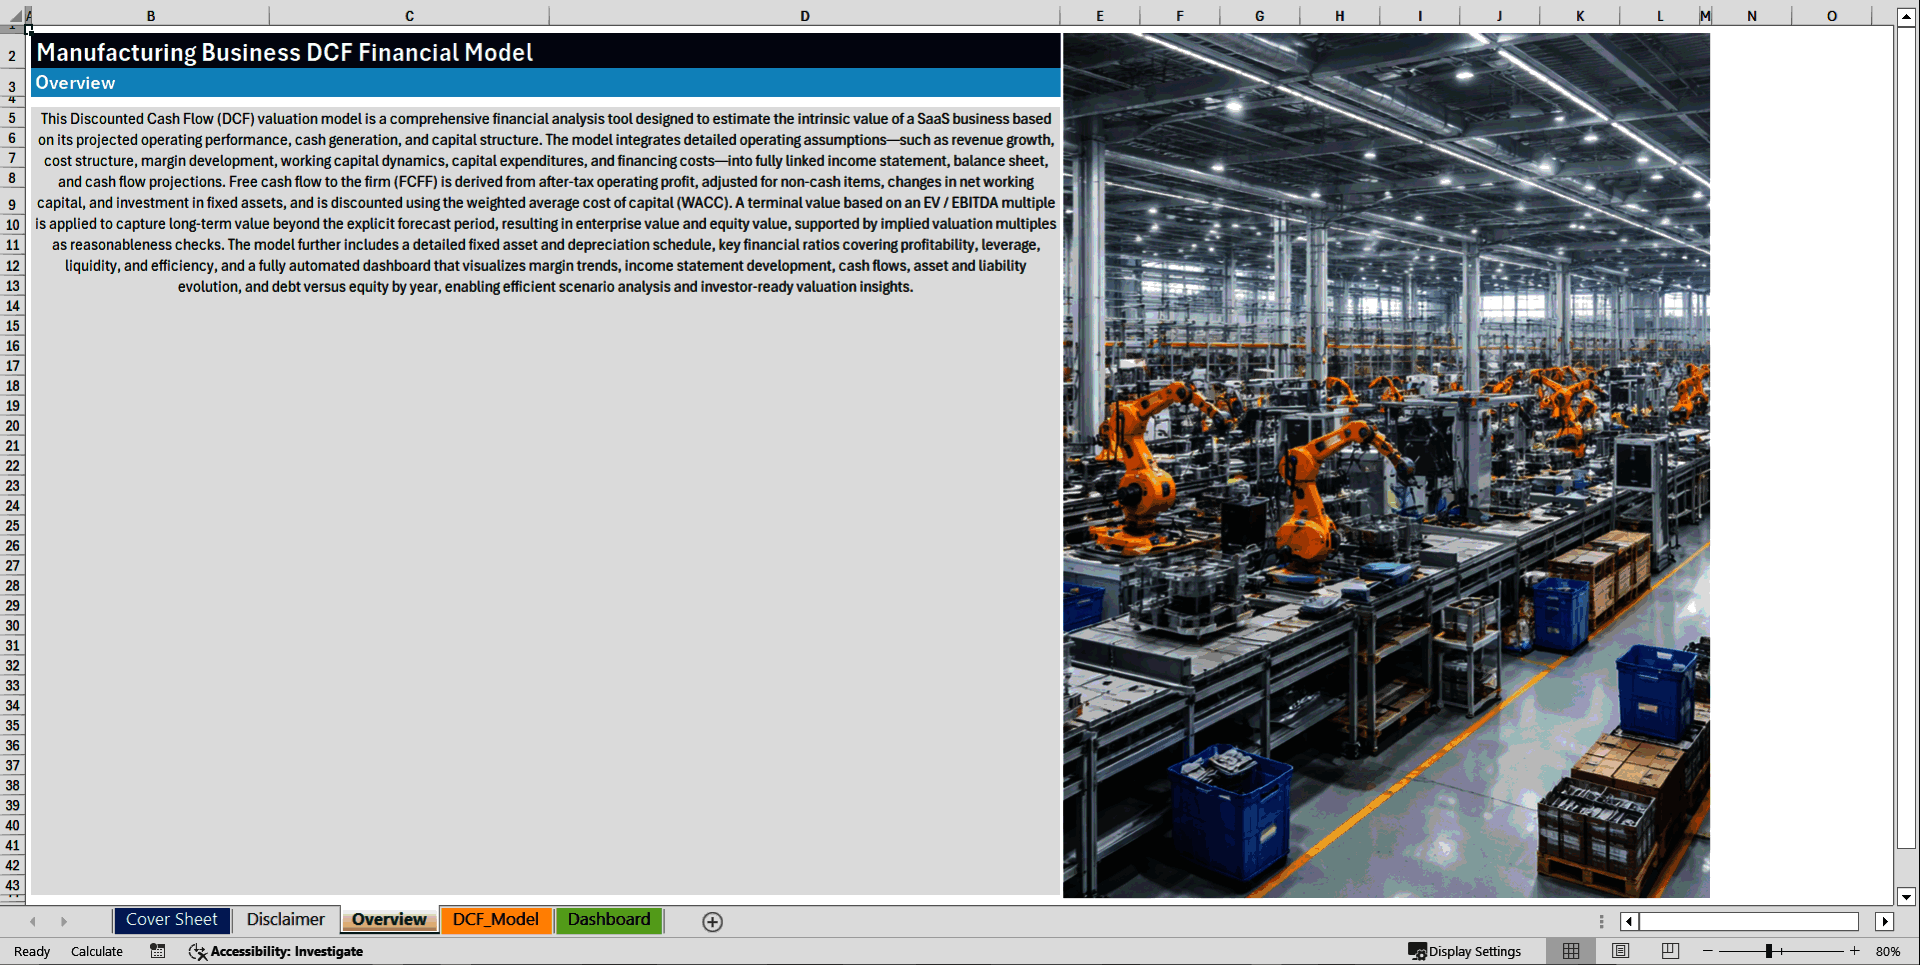Open the Dashboard sheet tab
Viewport: 1920px width, 965px height.
point(609,920)
